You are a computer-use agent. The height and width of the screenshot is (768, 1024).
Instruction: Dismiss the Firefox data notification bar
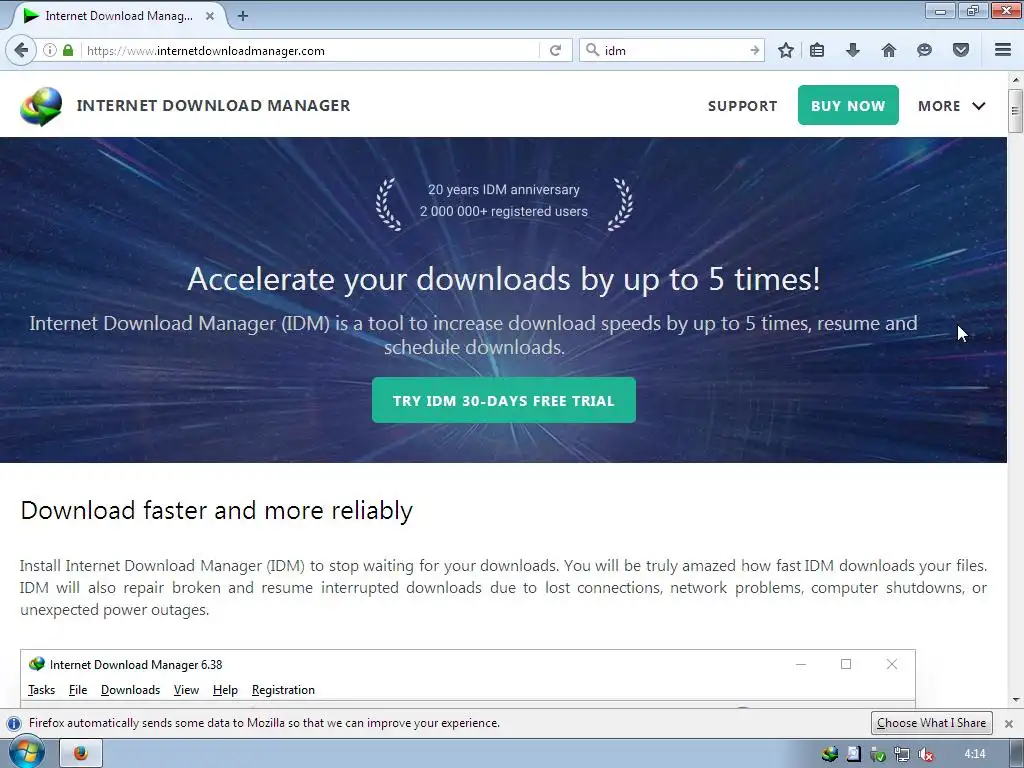coord(1008,724)
